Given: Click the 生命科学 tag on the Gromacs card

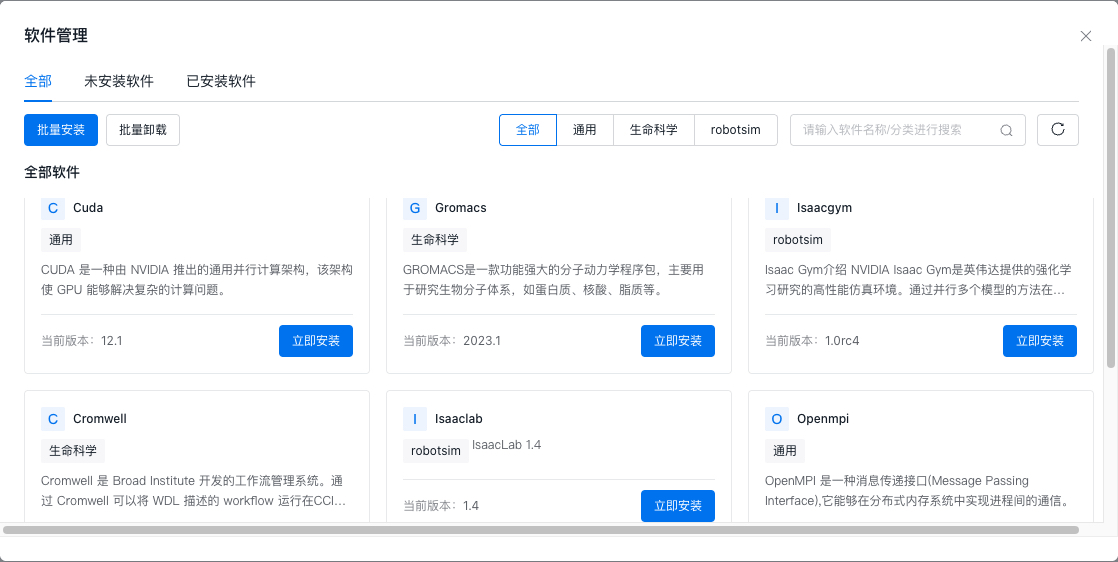Looking at the screenshot, I should (435, 240).
